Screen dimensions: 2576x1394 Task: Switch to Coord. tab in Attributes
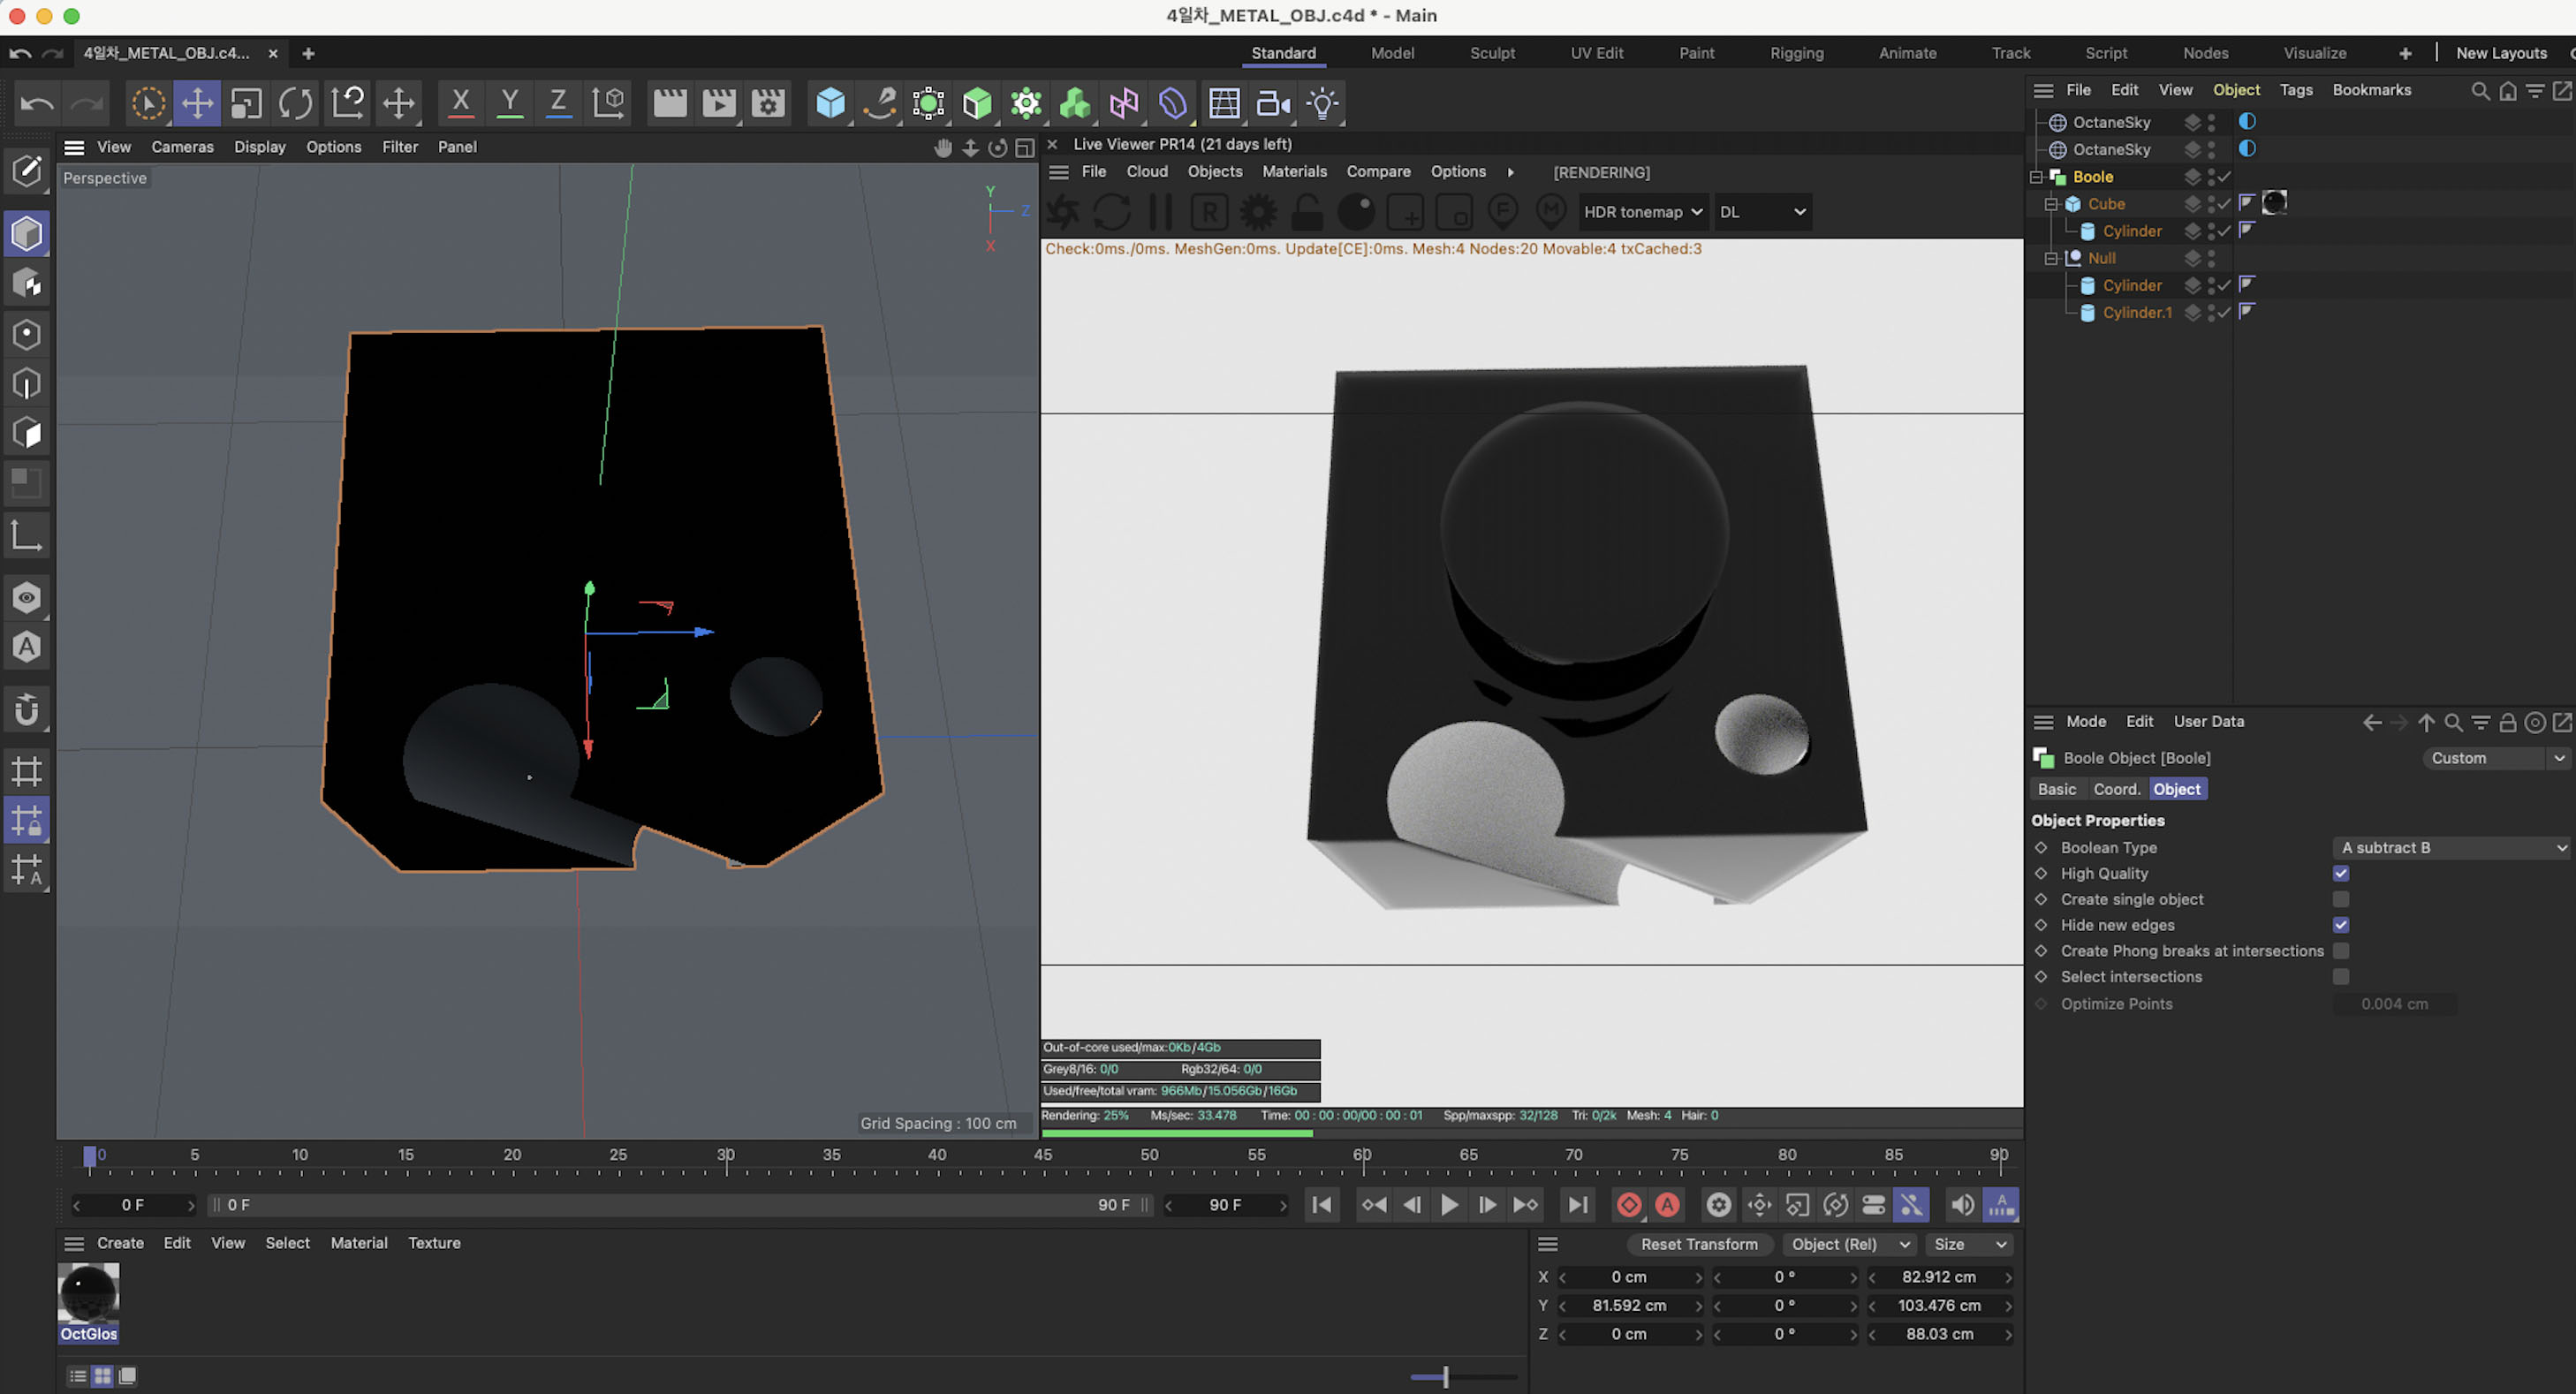tap(2116, 789)
